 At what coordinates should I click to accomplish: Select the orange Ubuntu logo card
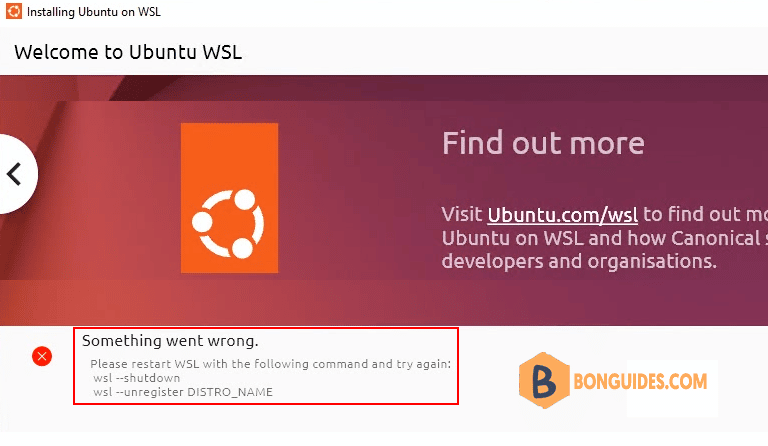229,198
